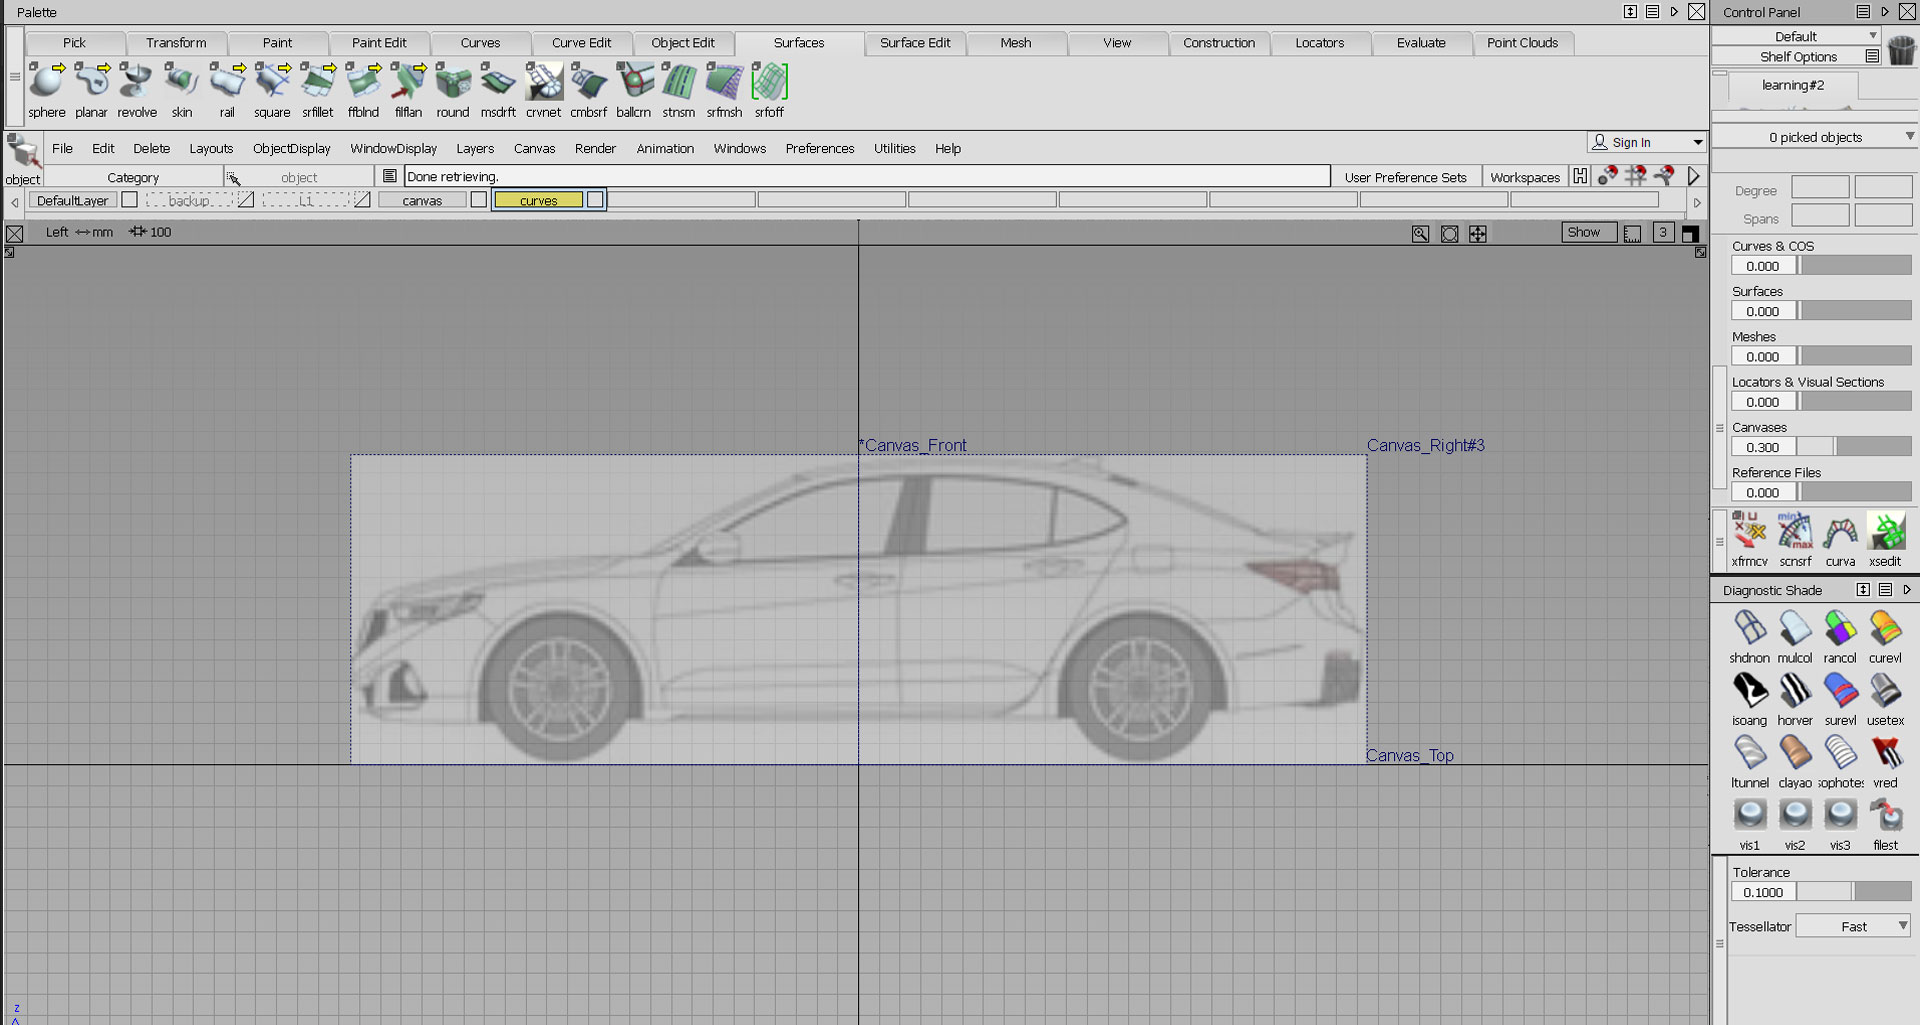Apply the horver diagnostic shading

pos(1794,691)
